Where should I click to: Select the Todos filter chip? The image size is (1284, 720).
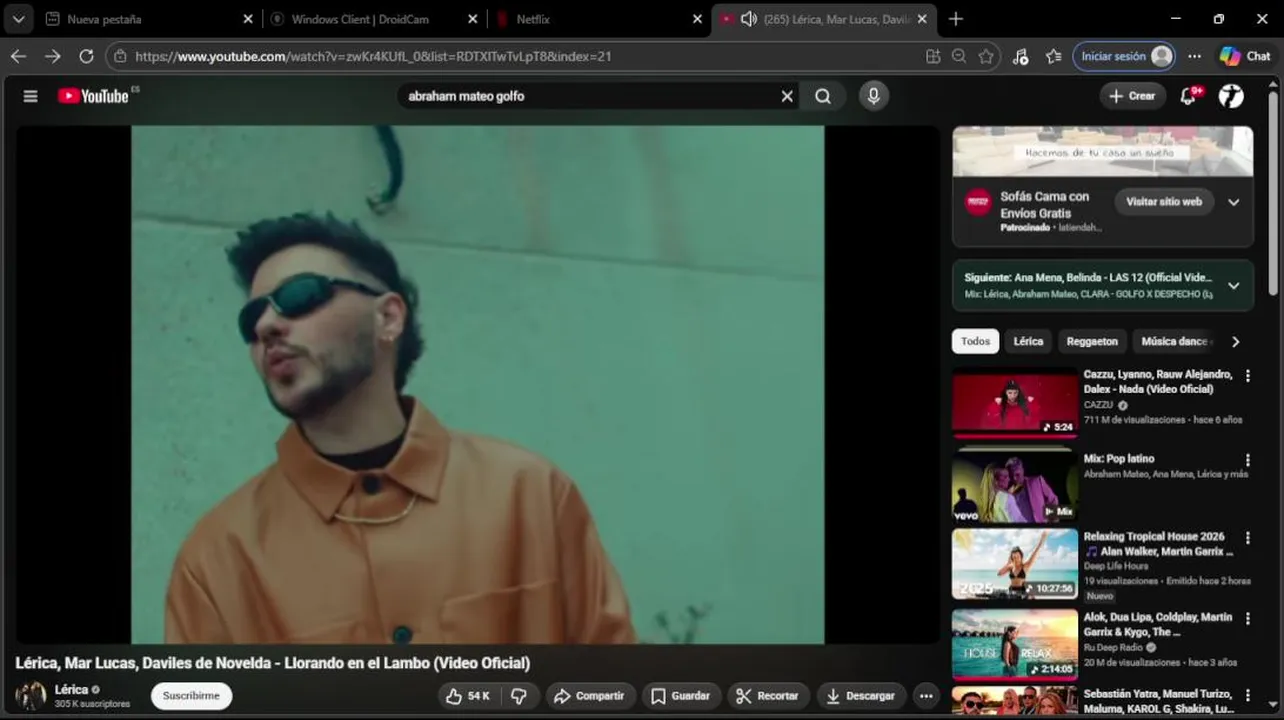pyautogui.click(x=975, y=341)
